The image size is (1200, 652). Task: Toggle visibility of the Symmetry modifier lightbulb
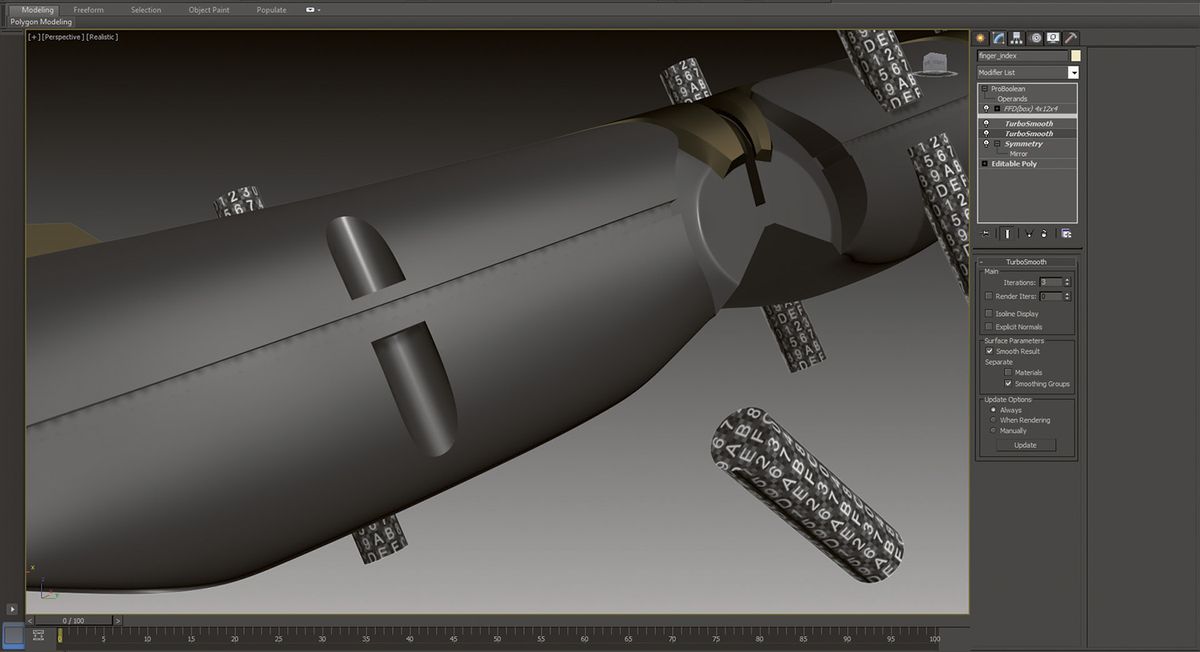tap(987, 144)
